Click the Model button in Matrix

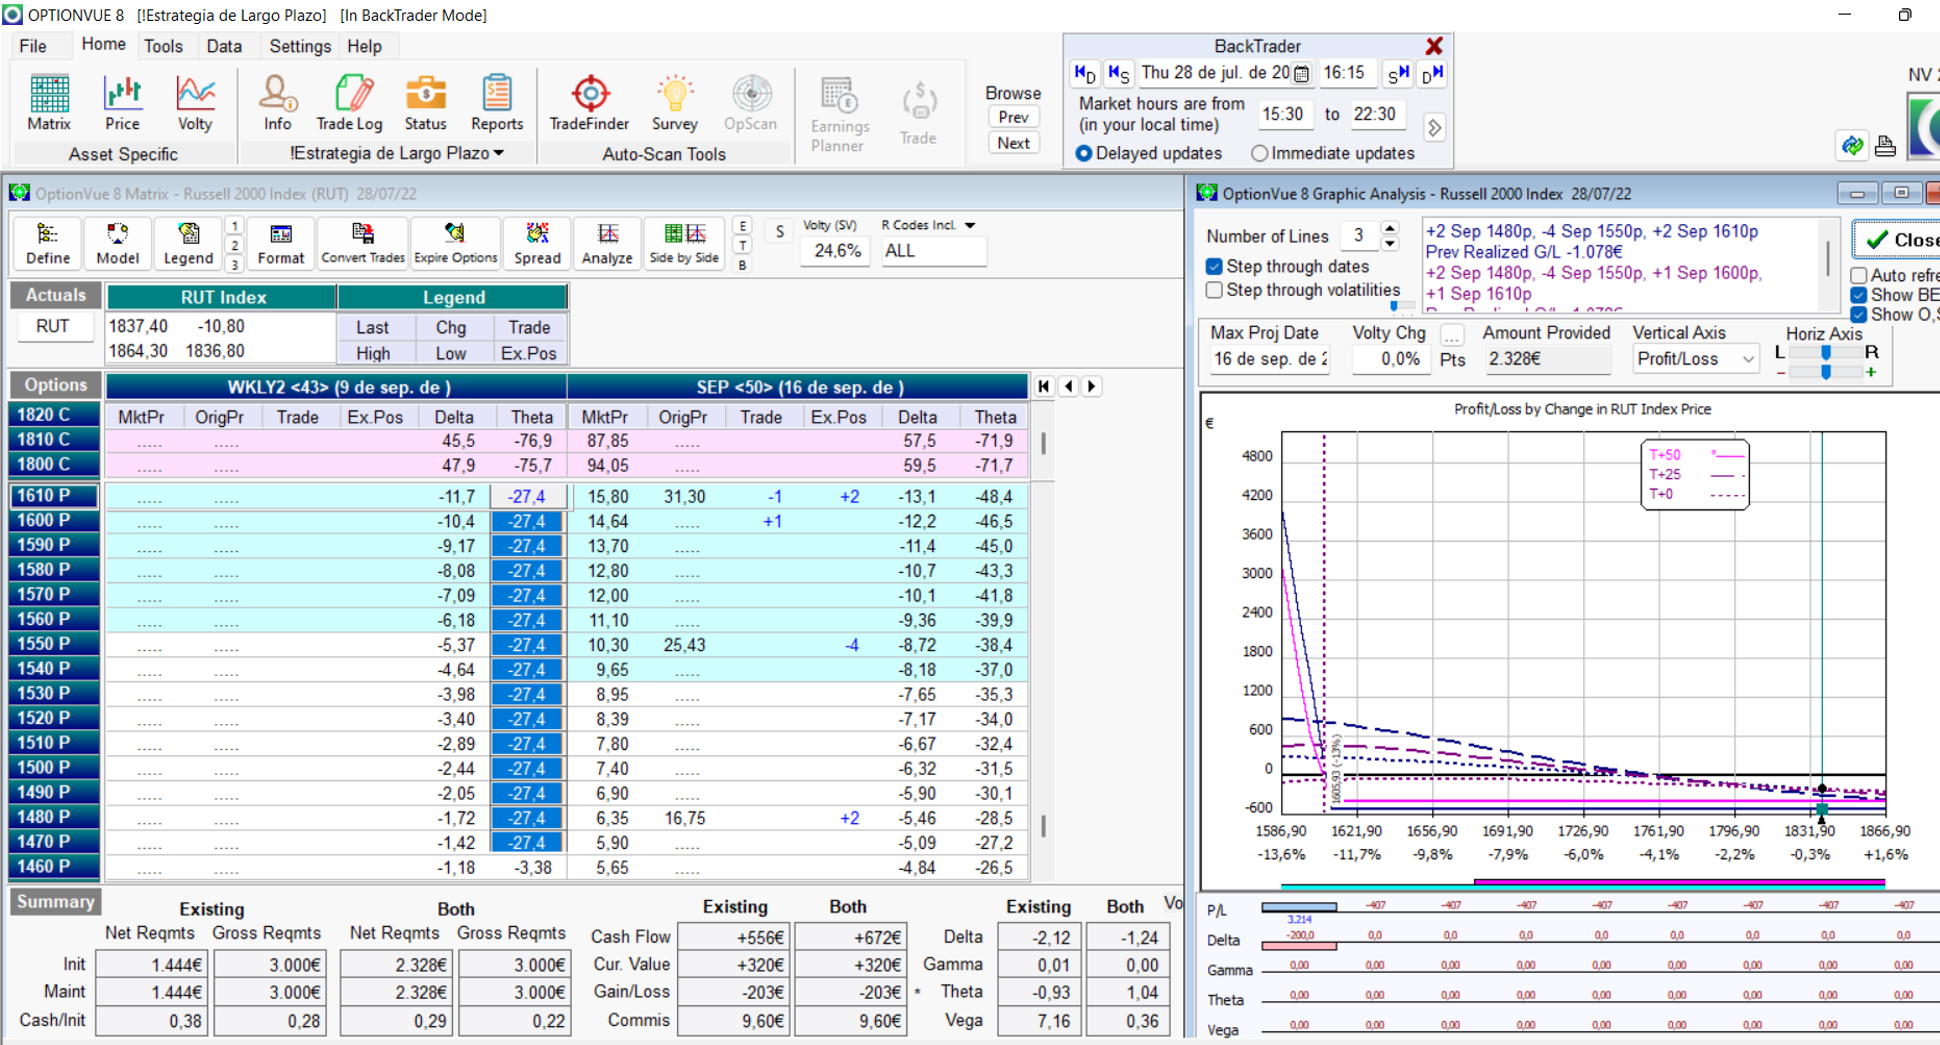[117, 243]
